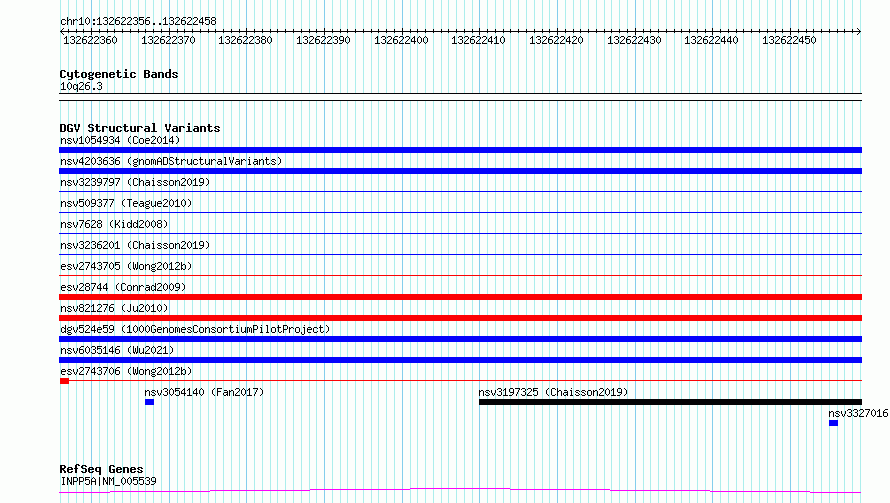Image resolution: width=890 pixels, height=503 pixels.
Task: Click the small red block of esv2743706
Action: [x=64, y=381]
